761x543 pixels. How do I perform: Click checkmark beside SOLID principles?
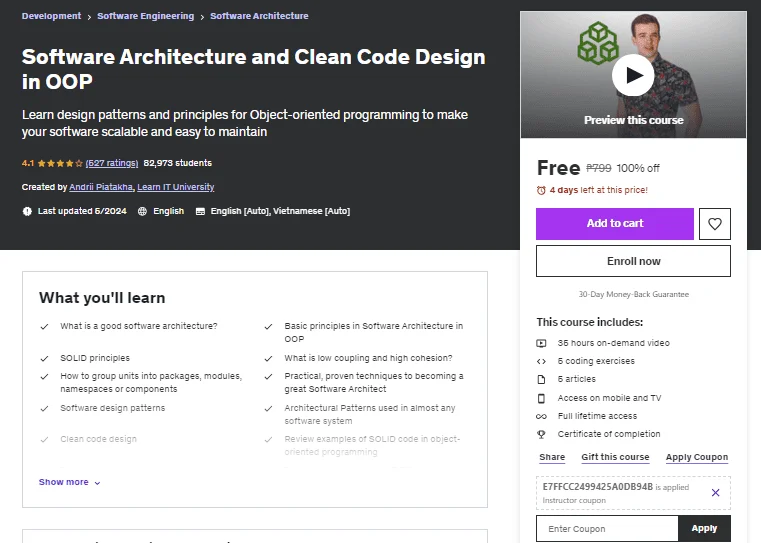[44, 359]
